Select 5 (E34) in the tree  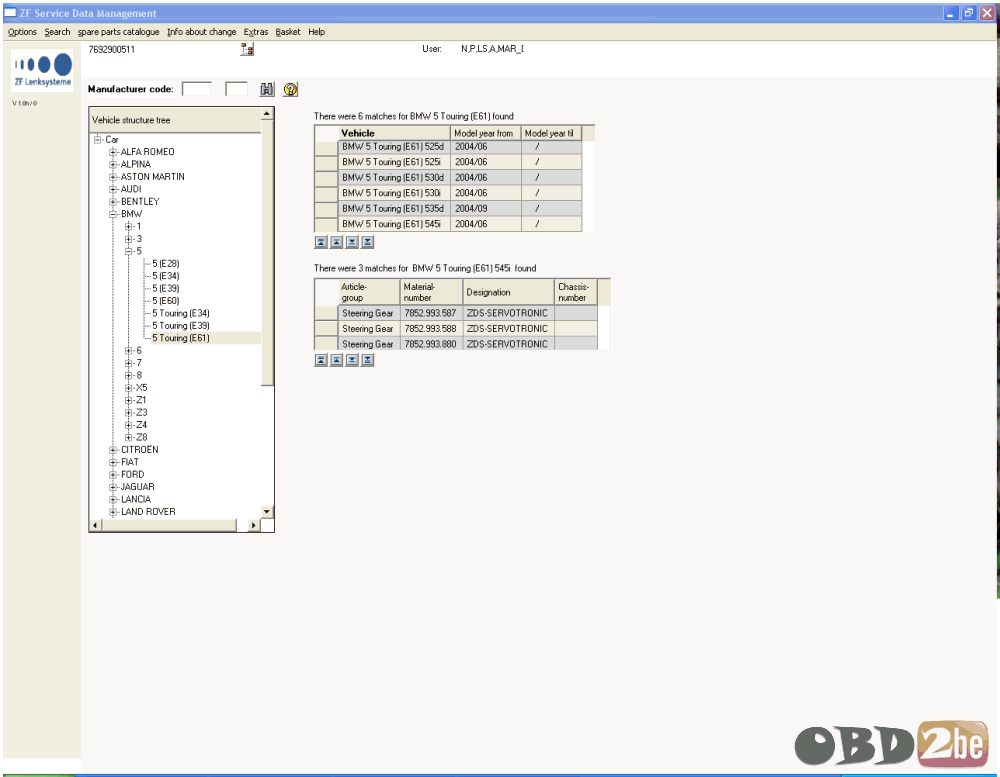pyautogui.click(x=166, y=276)
